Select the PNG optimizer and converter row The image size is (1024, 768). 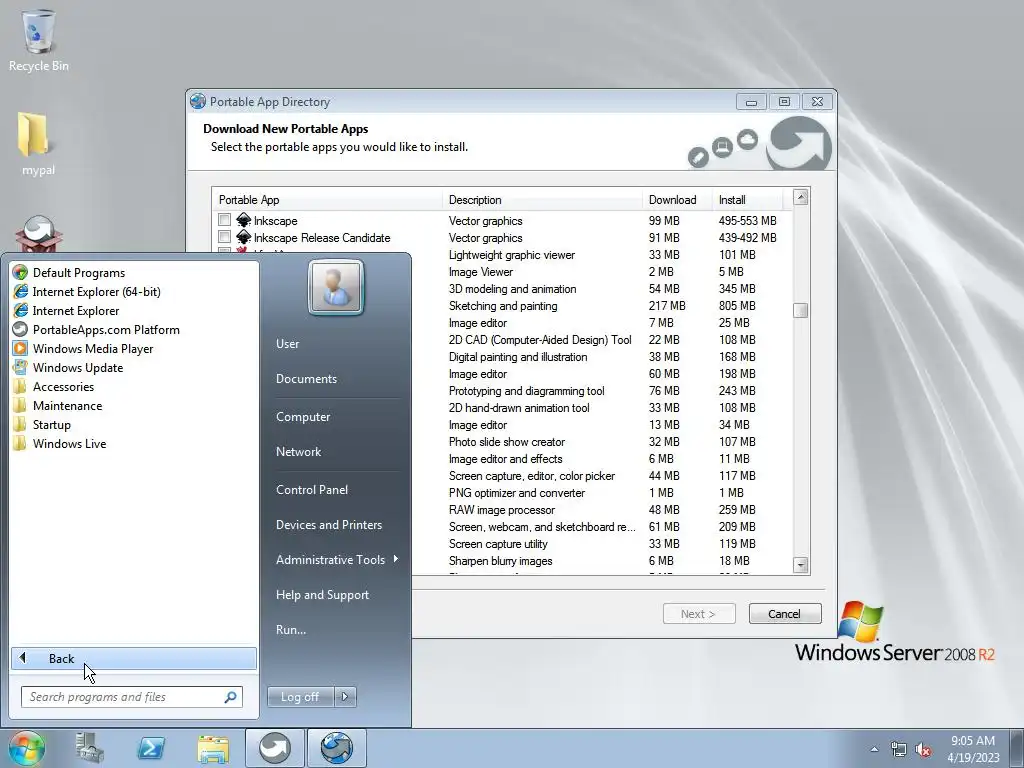601,492
